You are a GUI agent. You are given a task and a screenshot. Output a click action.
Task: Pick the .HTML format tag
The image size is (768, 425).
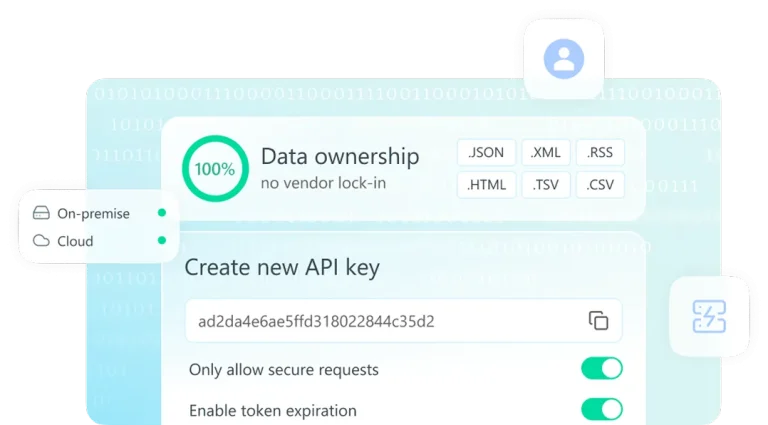486,185
